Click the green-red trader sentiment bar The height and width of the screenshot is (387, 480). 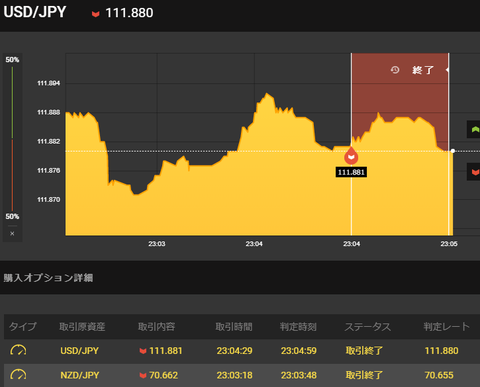(x=12, y=138)
